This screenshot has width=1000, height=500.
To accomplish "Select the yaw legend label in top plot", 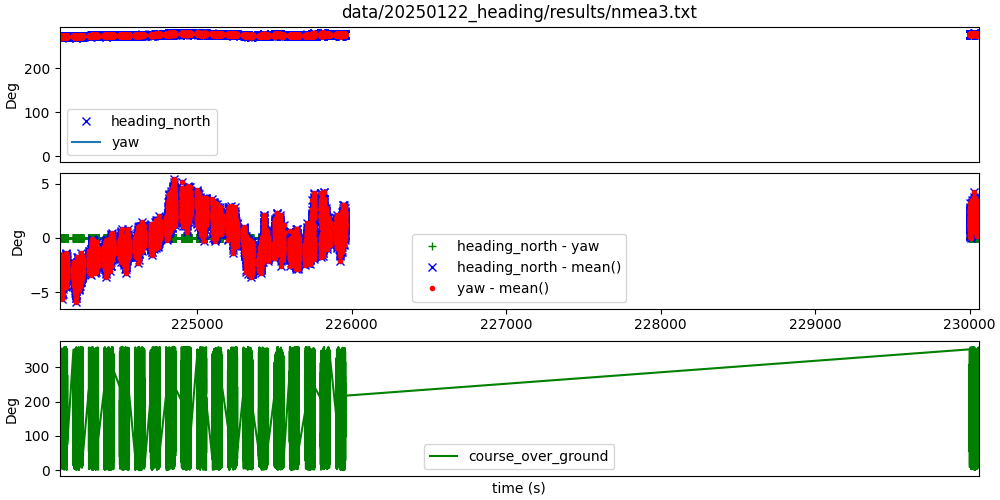I will [x=125, y=142].
